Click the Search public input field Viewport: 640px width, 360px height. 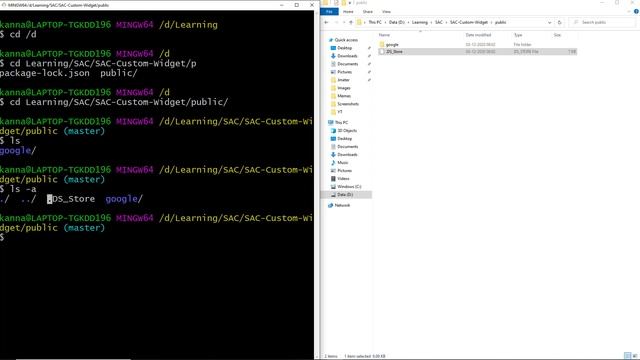[x=602, y=22]
